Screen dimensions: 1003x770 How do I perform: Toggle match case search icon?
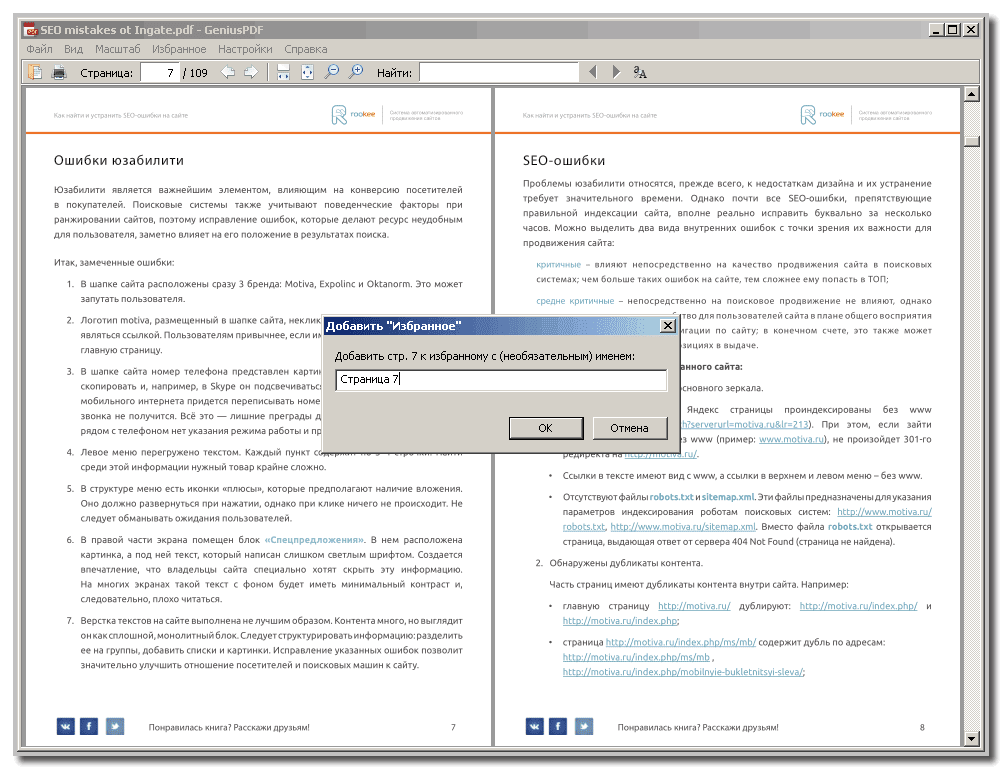coord(640,72)
